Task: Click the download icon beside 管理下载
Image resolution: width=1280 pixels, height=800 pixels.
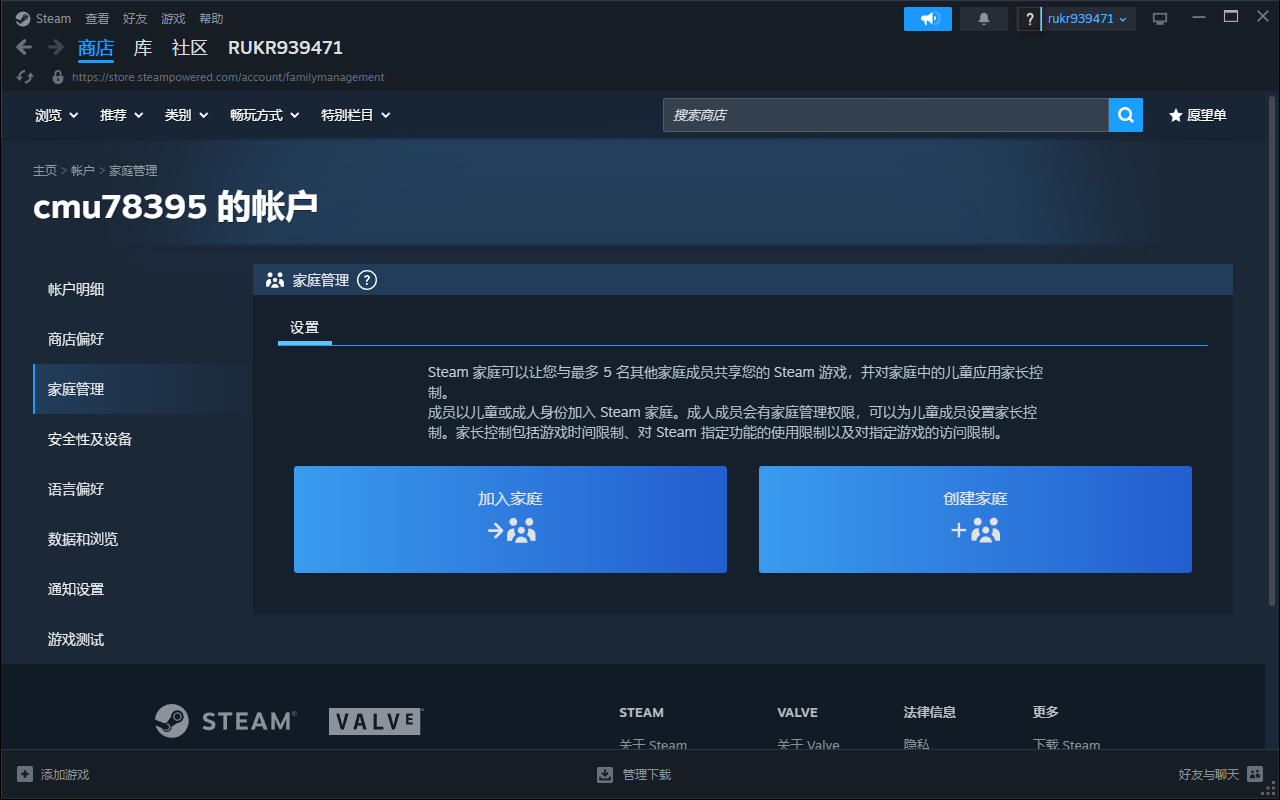Action: pyautogui.click(x=605, y=774)
